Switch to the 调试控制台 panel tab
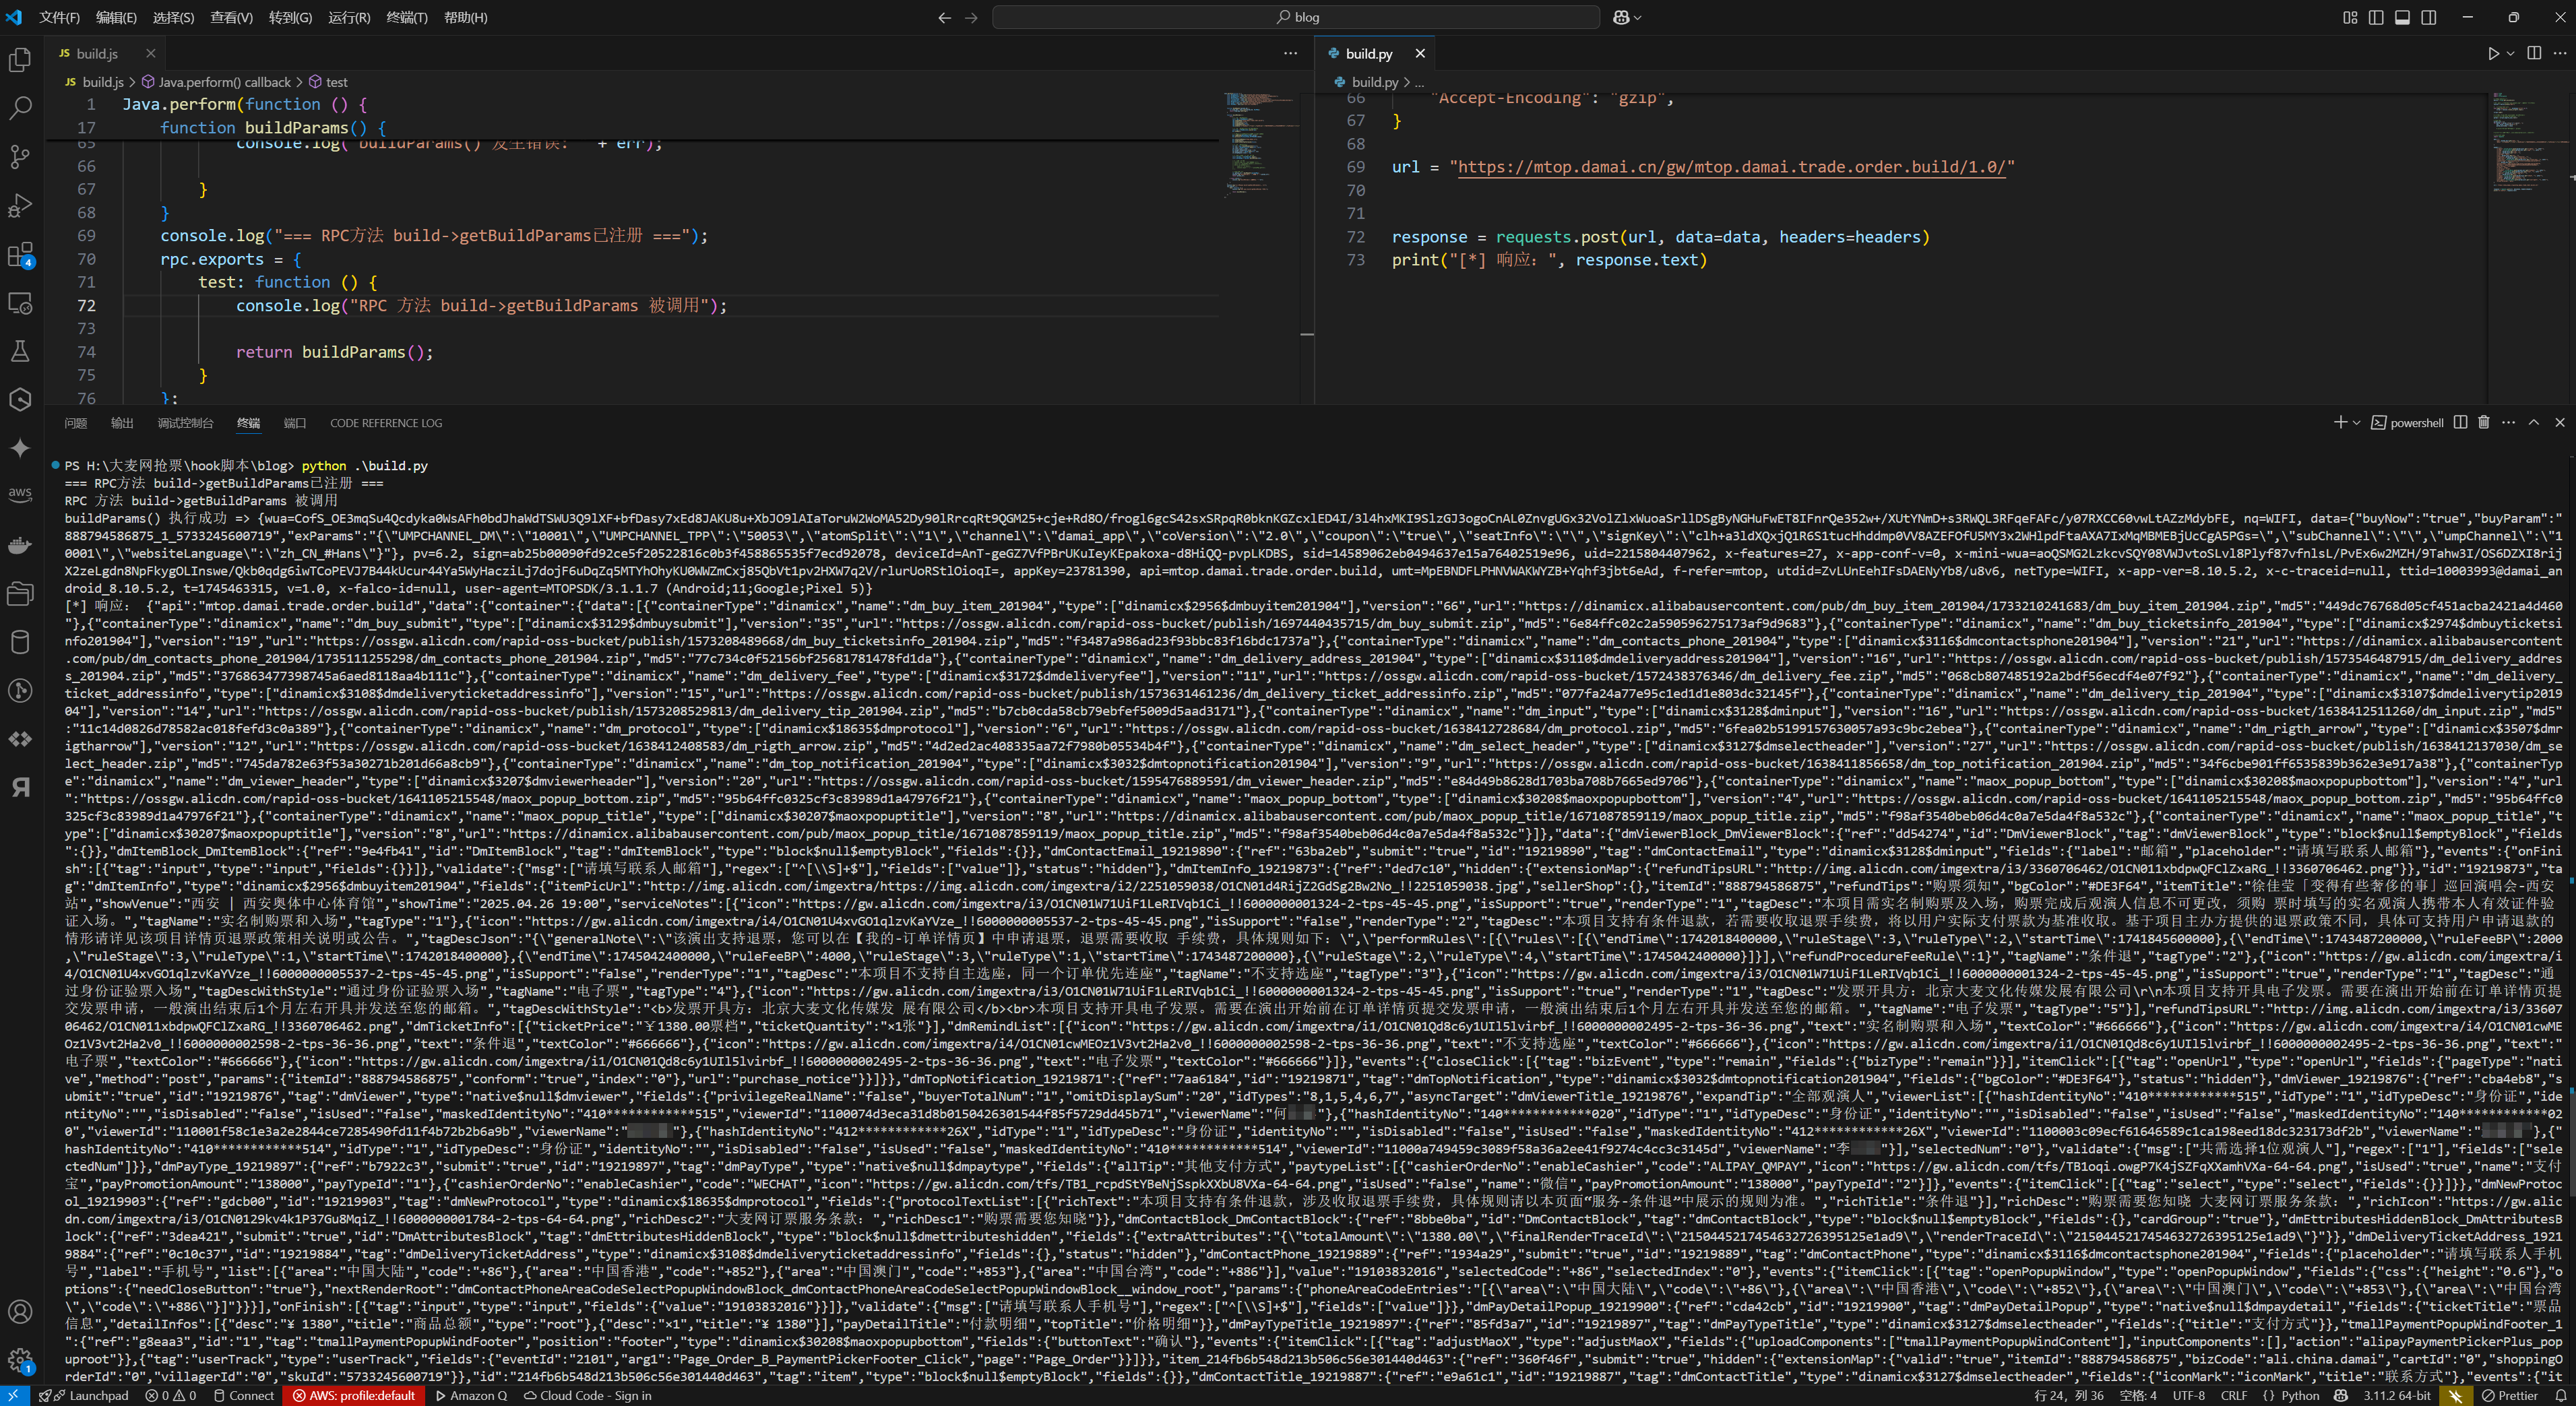 point(185,423)
